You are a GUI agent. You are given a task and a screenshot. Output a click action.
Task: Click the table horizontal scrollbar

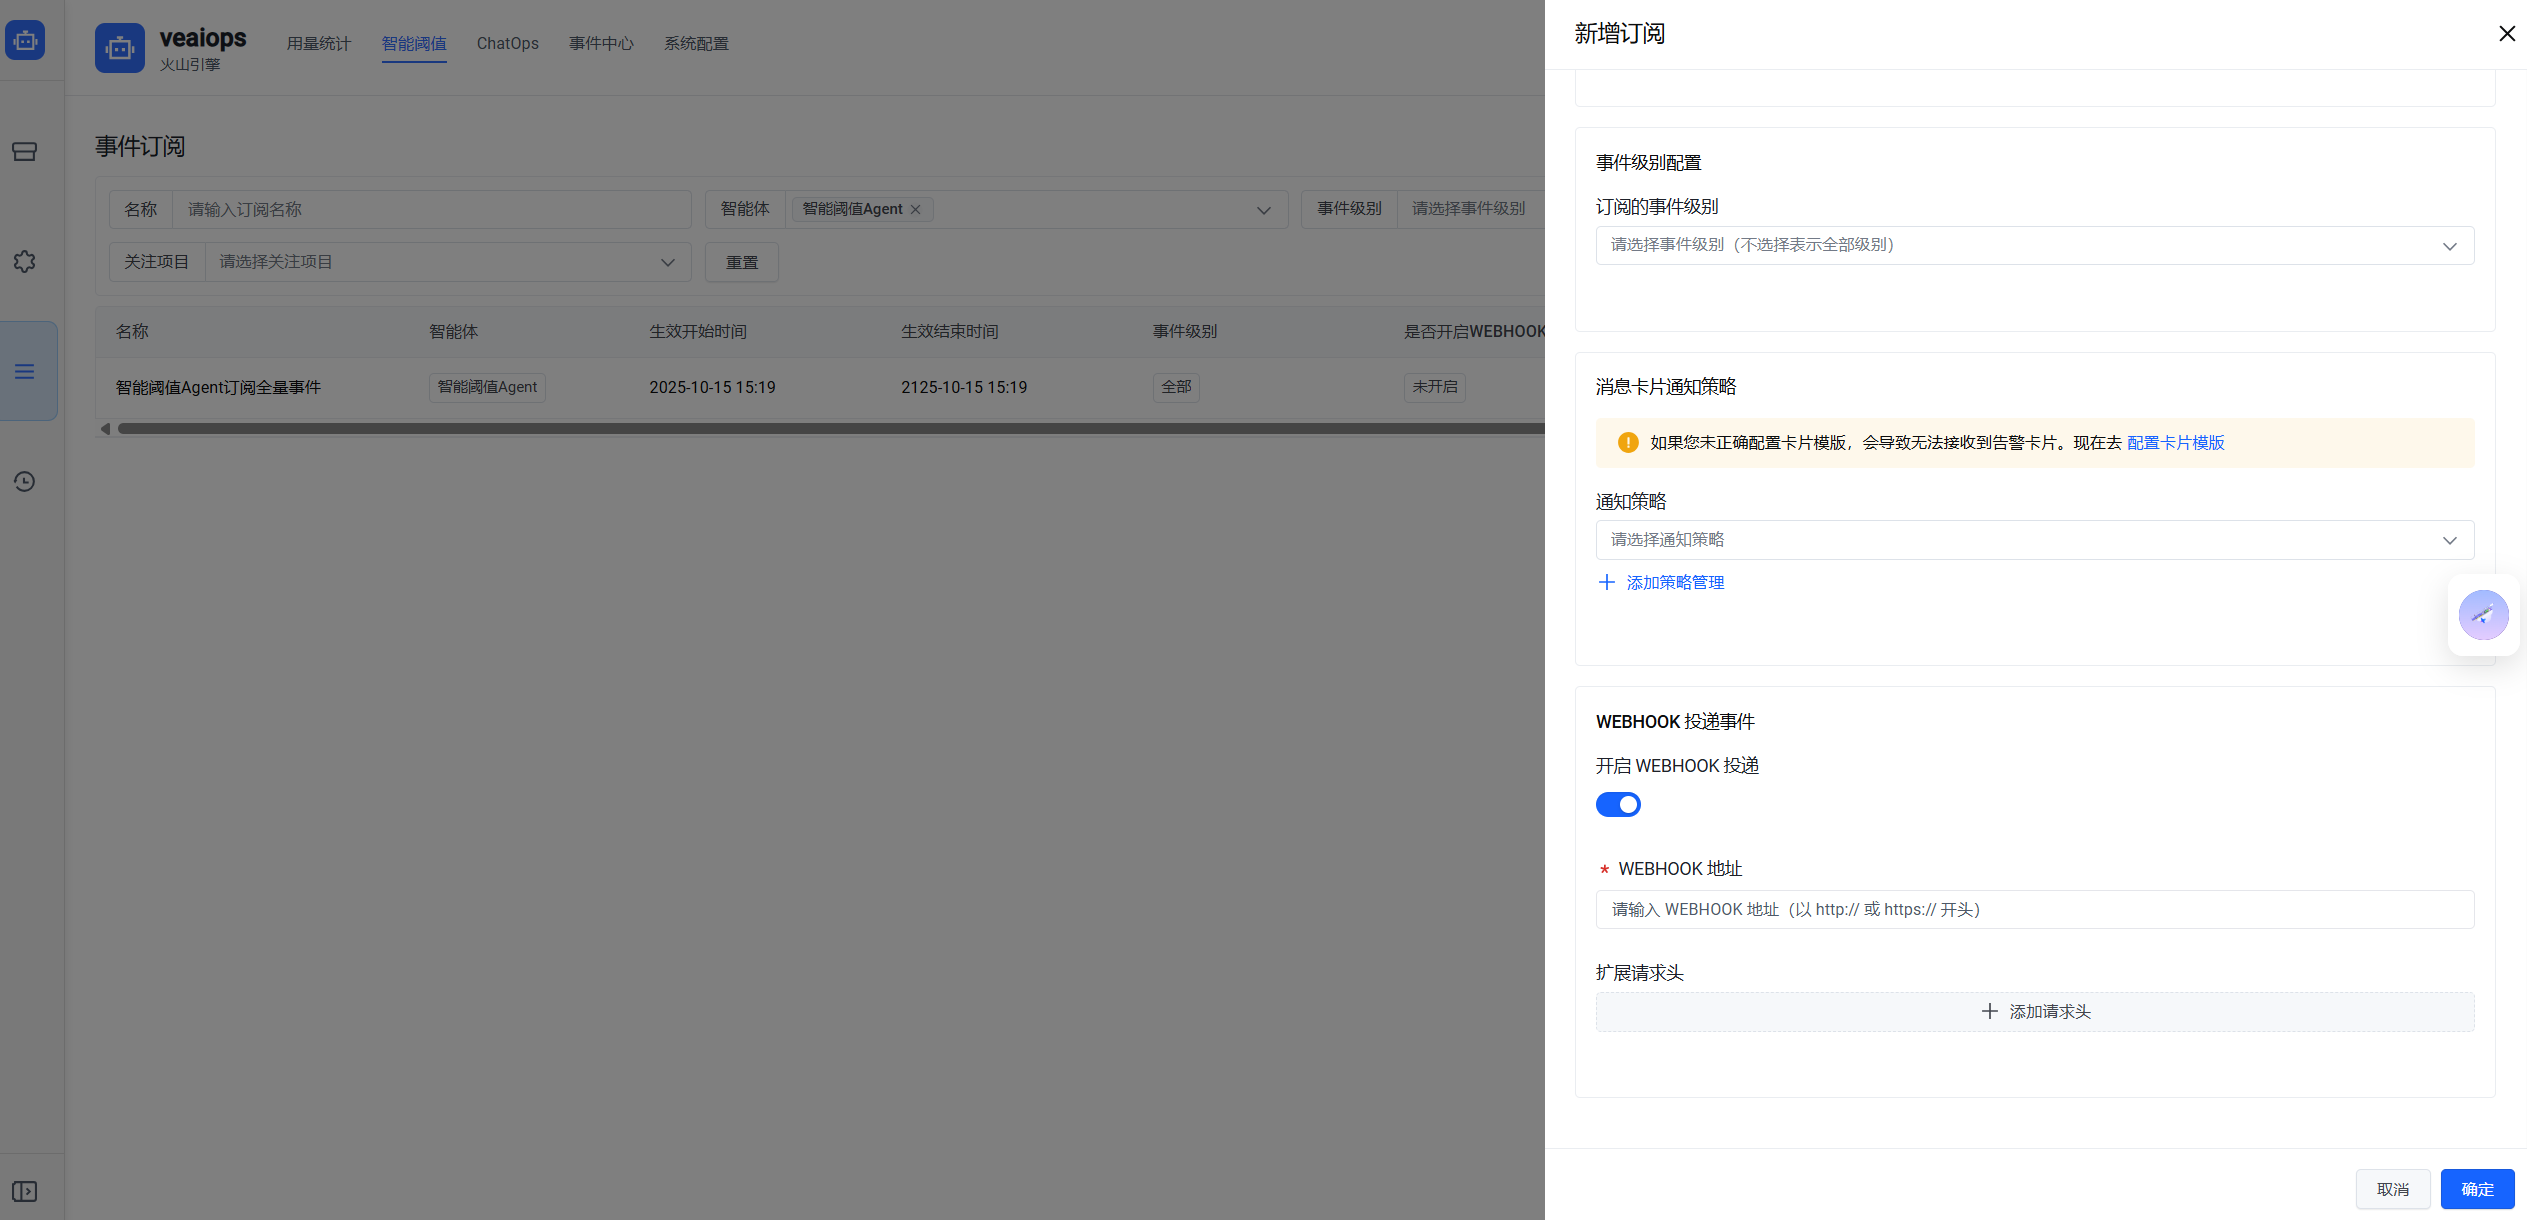coord(830,429)
